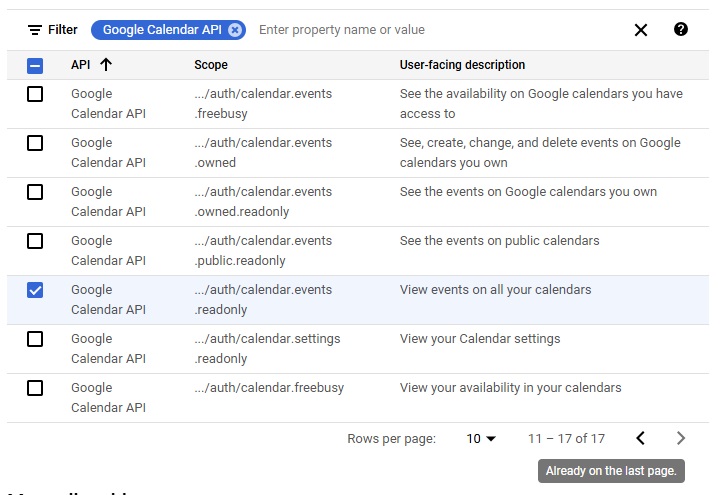Image resolution: width=721 pixels, height=495 pixels.
Task: Open the filter help question mark icon
Action: (x=681, y=29)
